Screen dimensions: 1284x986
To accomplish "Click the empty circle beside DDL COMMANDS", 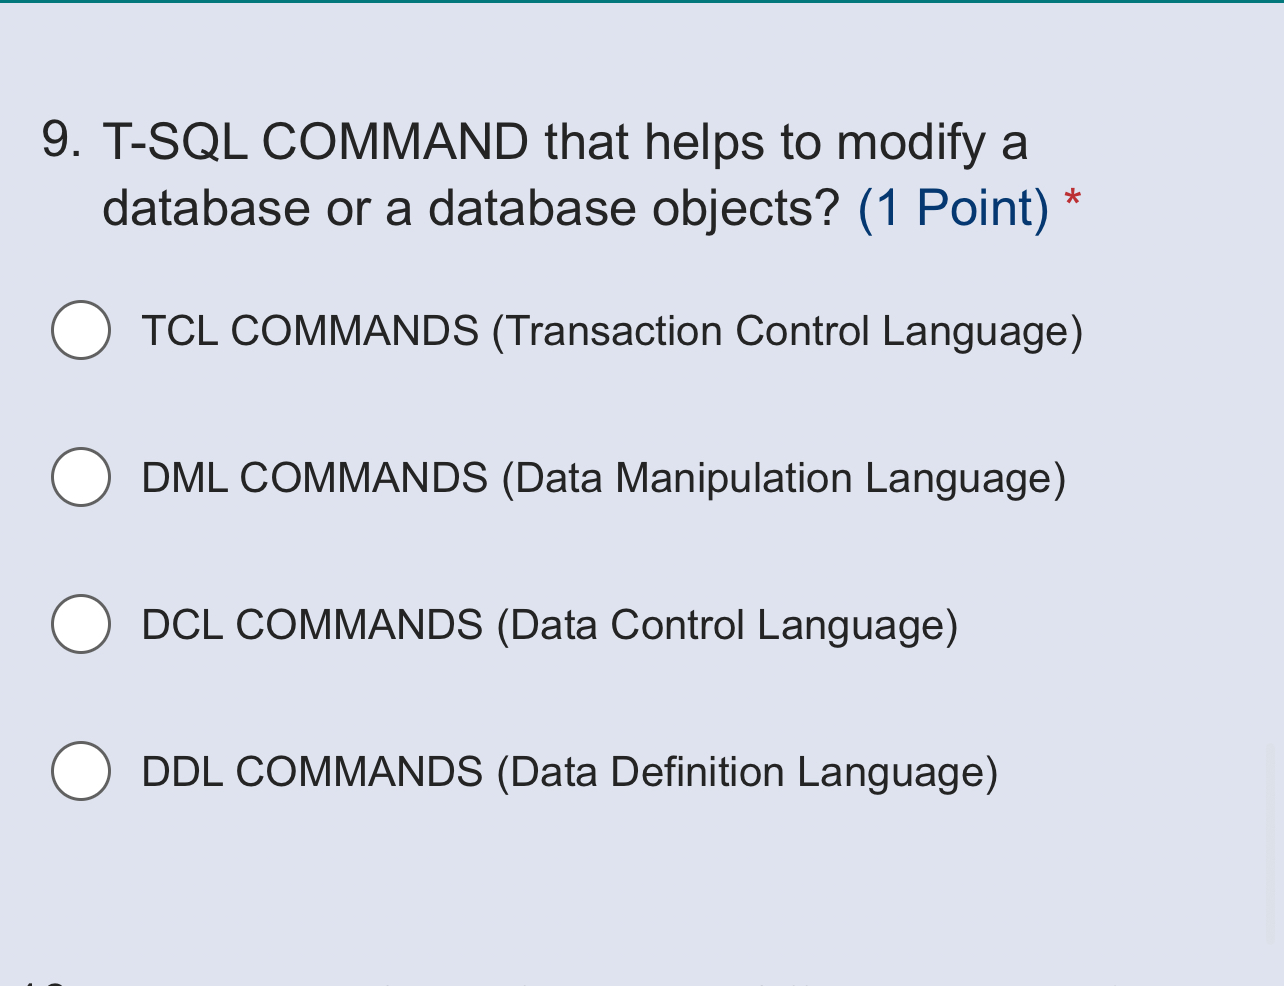I will (x=80, y=771).
